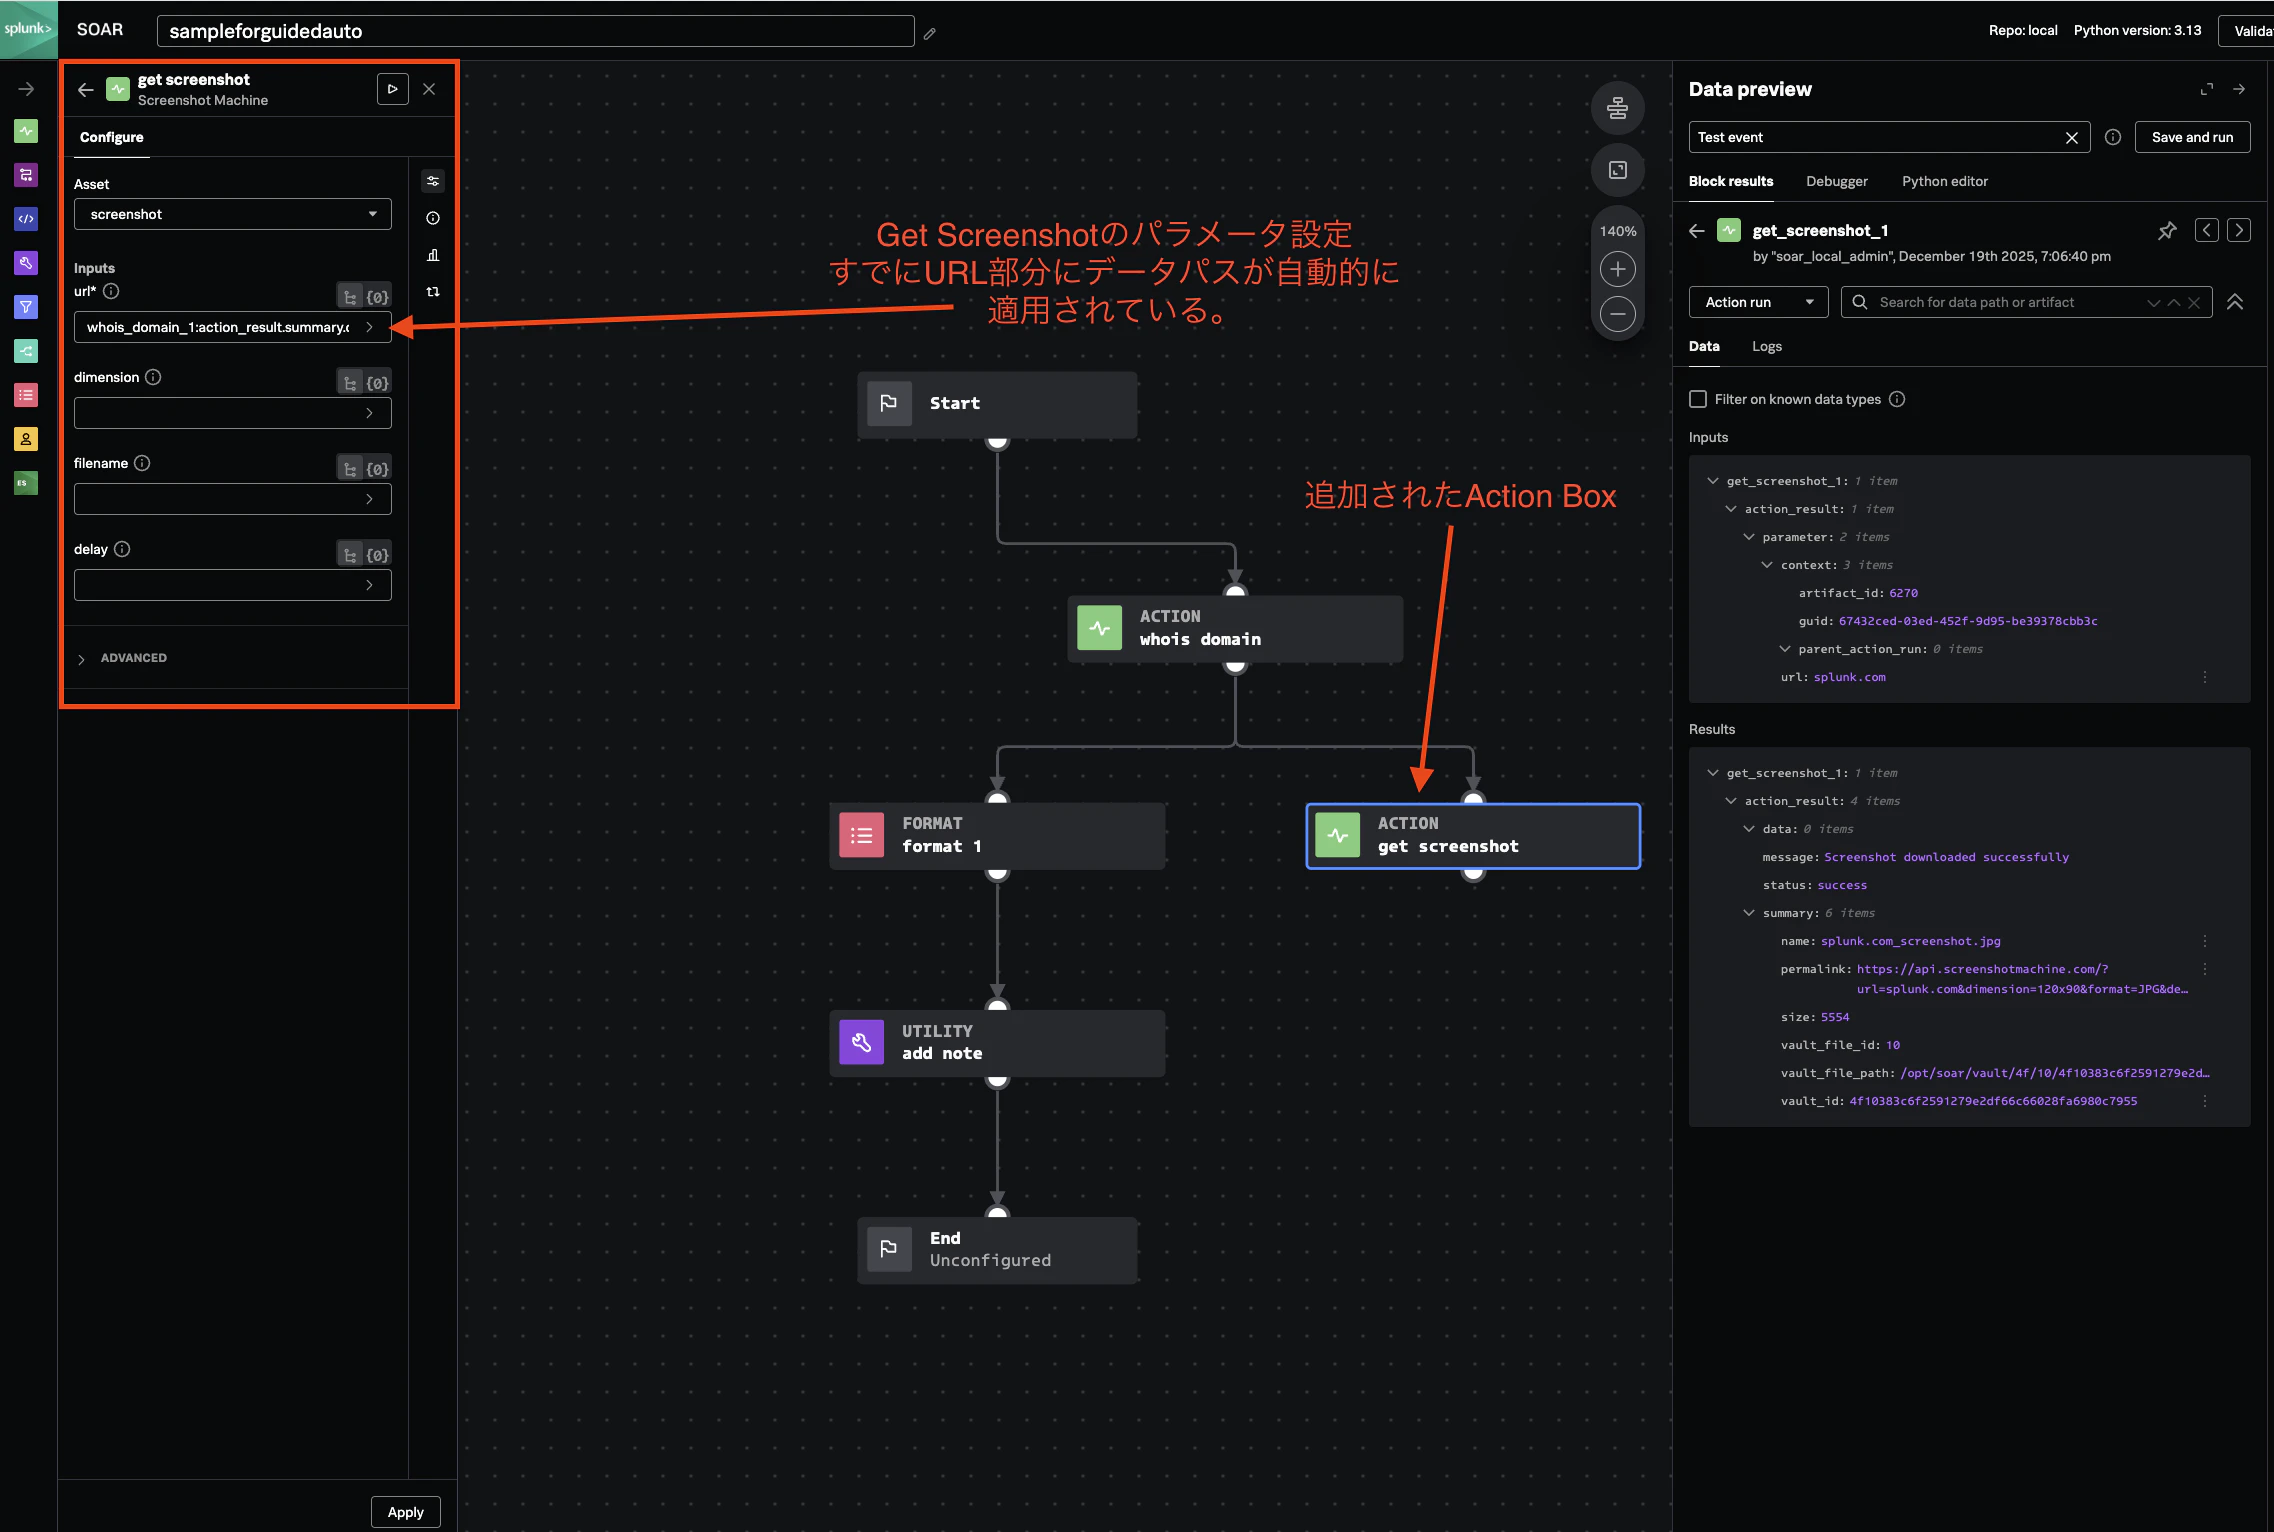Click the purple Utility wrench icon in the sidebar
The height and width of the screenshot is (1532, 2274).
[26, 263]
